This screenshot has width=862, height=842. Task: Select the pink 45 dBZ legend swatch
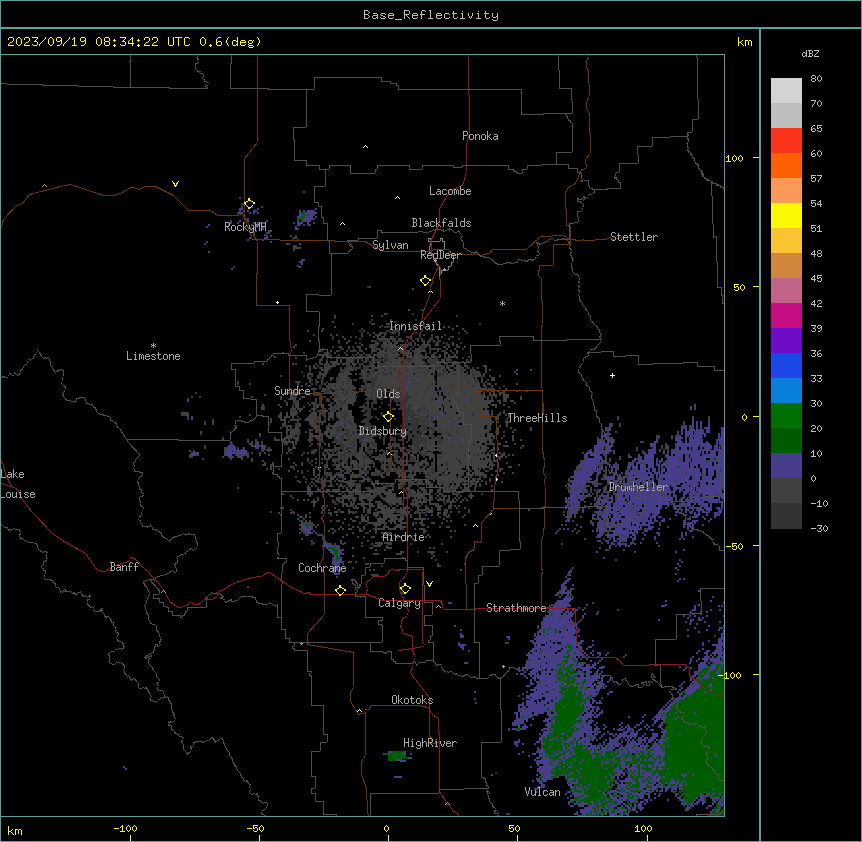coord(786,290)
